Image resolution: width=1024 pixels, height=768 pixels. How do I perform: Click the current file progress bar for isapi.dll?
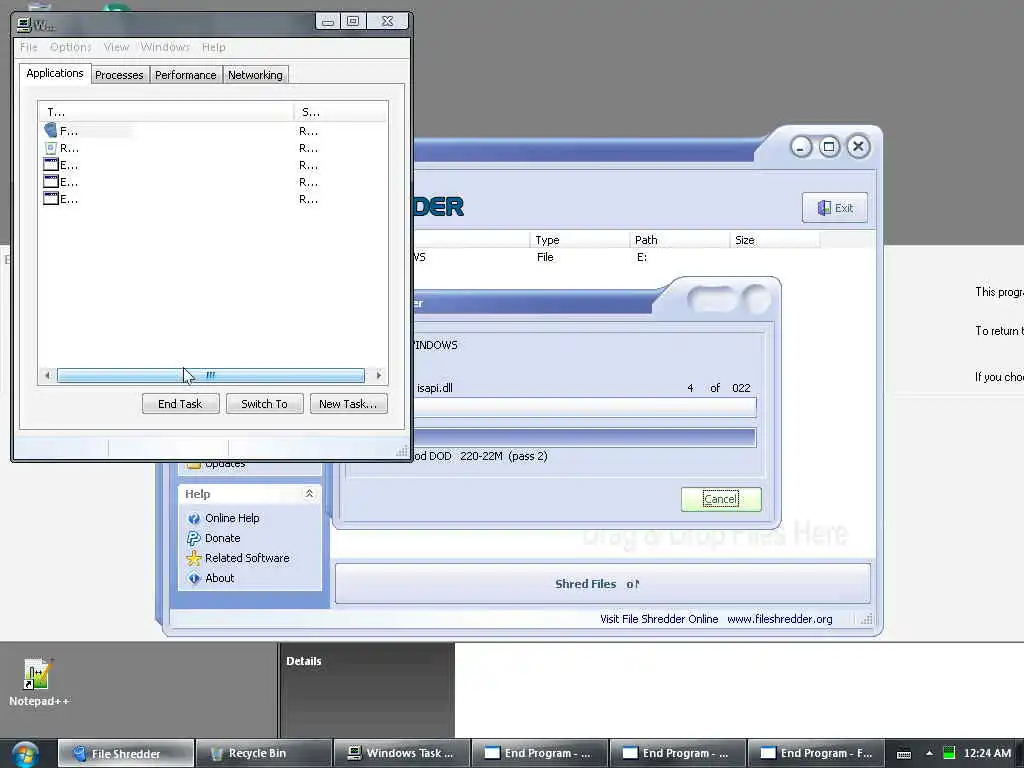click(584, 408)
